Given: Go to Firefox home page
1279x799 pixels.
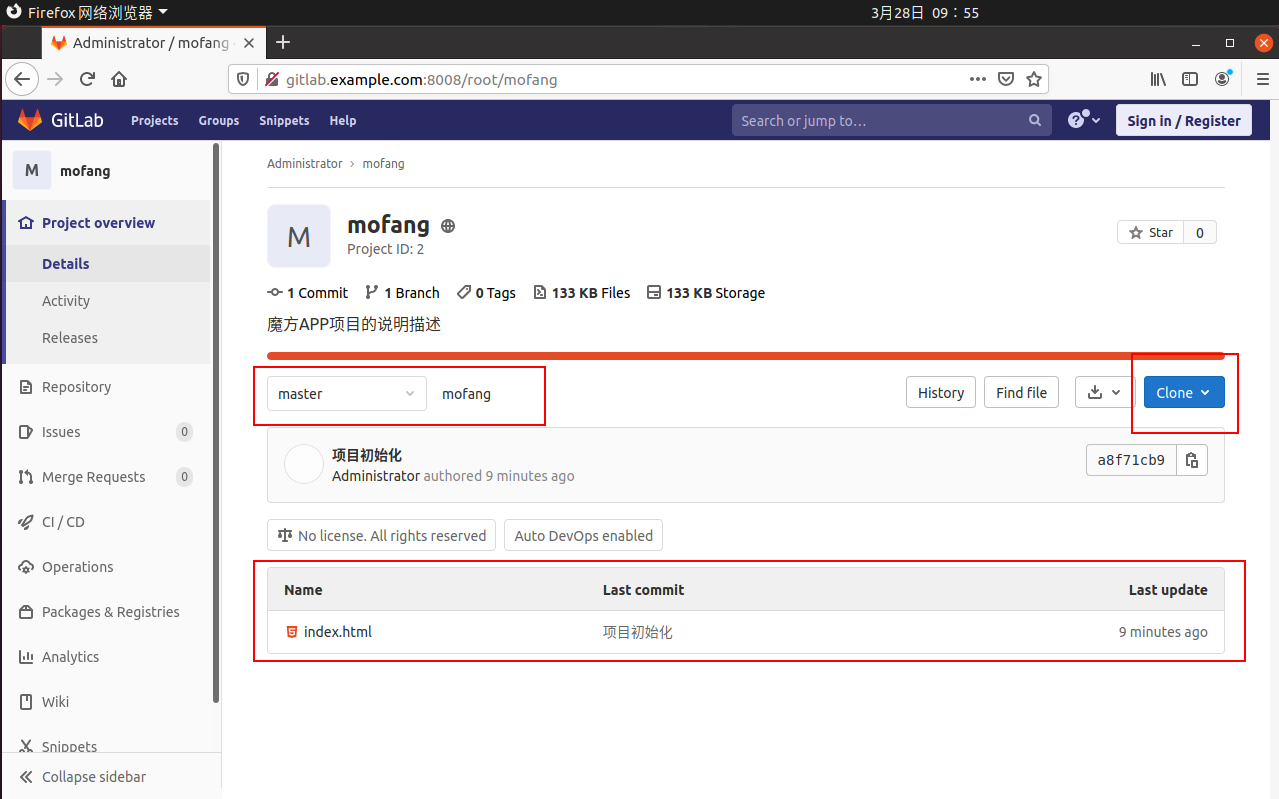Looking at the screenshot, I should [119, 79].
